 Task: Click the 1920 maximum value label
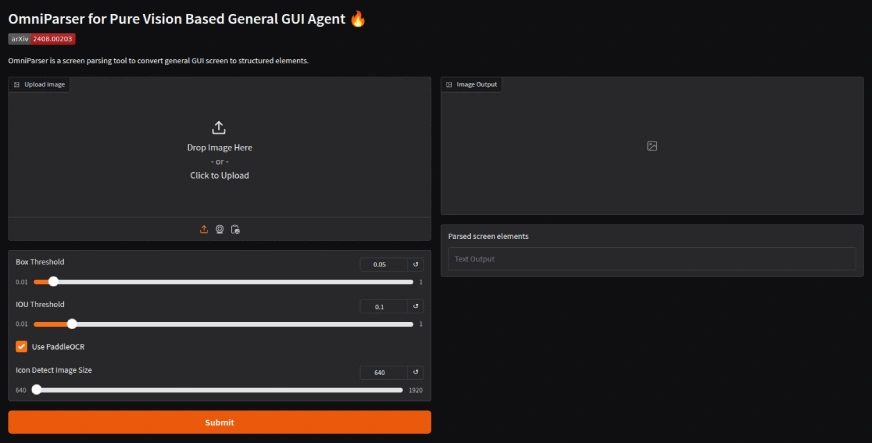click(x=415, y=390)
